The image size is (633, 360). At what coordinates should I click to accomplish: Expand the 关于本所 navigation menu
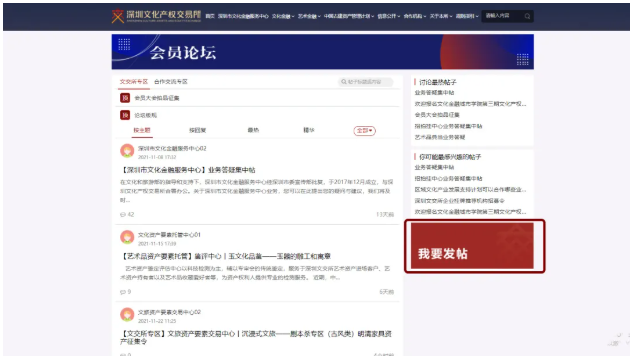coord(441,16)
